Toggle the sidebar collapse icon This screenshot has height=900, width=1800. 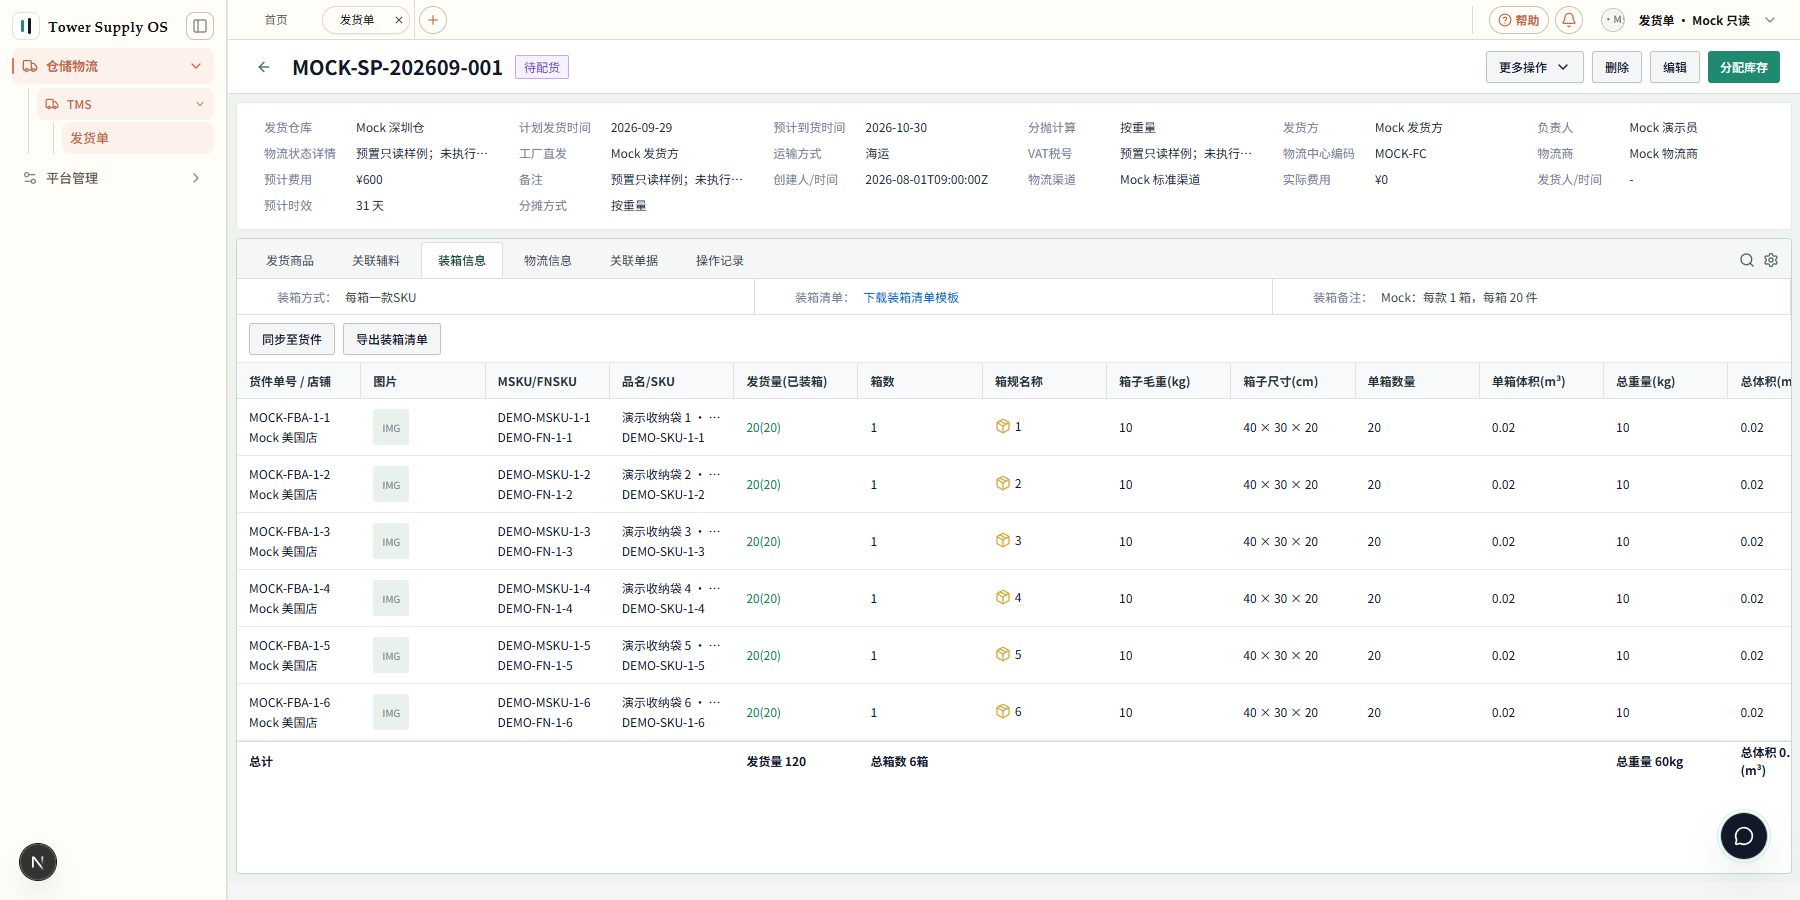[x=200, y=26]
